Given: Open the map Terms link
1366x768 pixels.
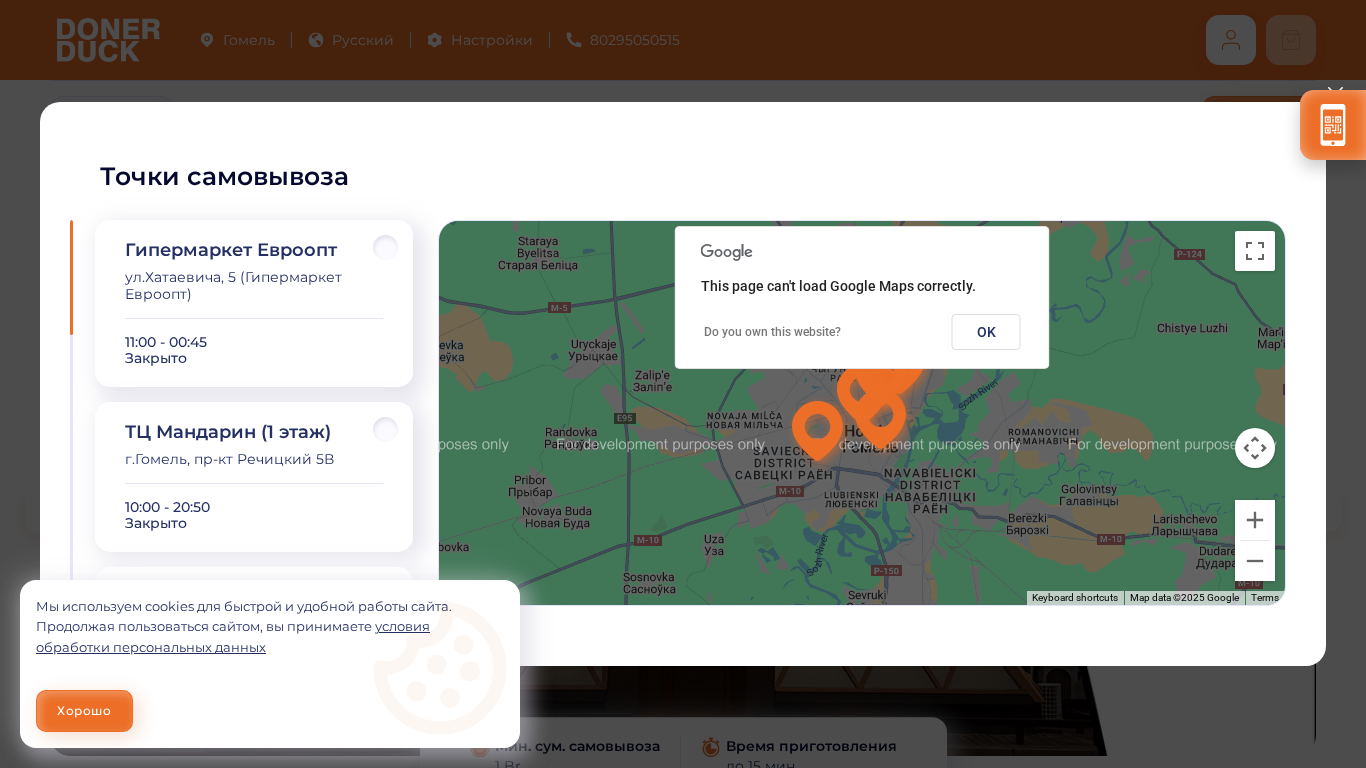Looking at the screenshot, I should tap(1265, 598).
